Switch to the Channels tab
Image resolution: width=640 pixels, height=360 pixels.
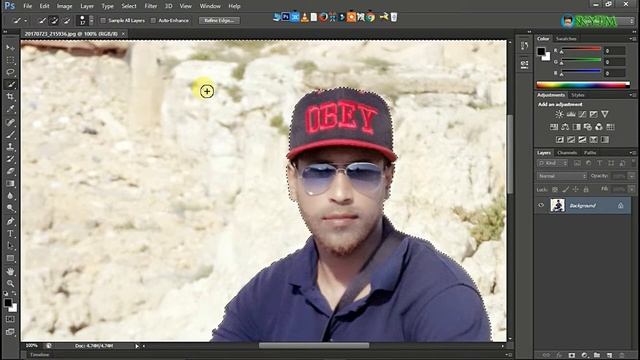pyautogui.click(x=567, y=153)
